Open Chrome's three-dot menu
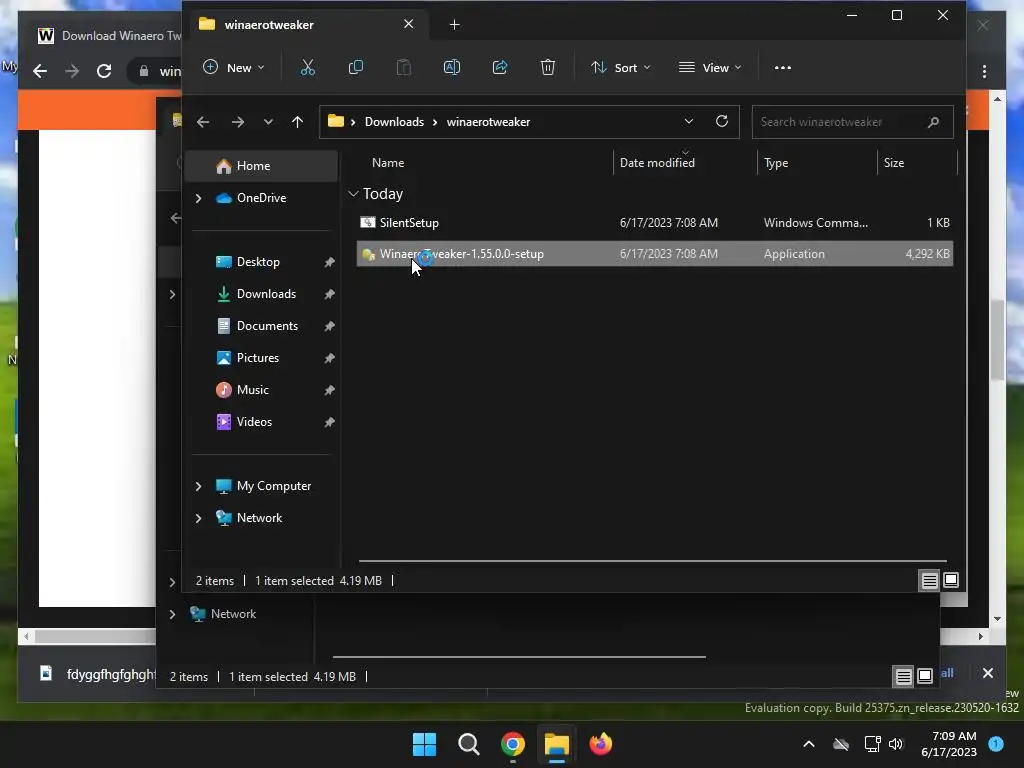The width and height of the screenshot is (1024, 768). (984, 71)
